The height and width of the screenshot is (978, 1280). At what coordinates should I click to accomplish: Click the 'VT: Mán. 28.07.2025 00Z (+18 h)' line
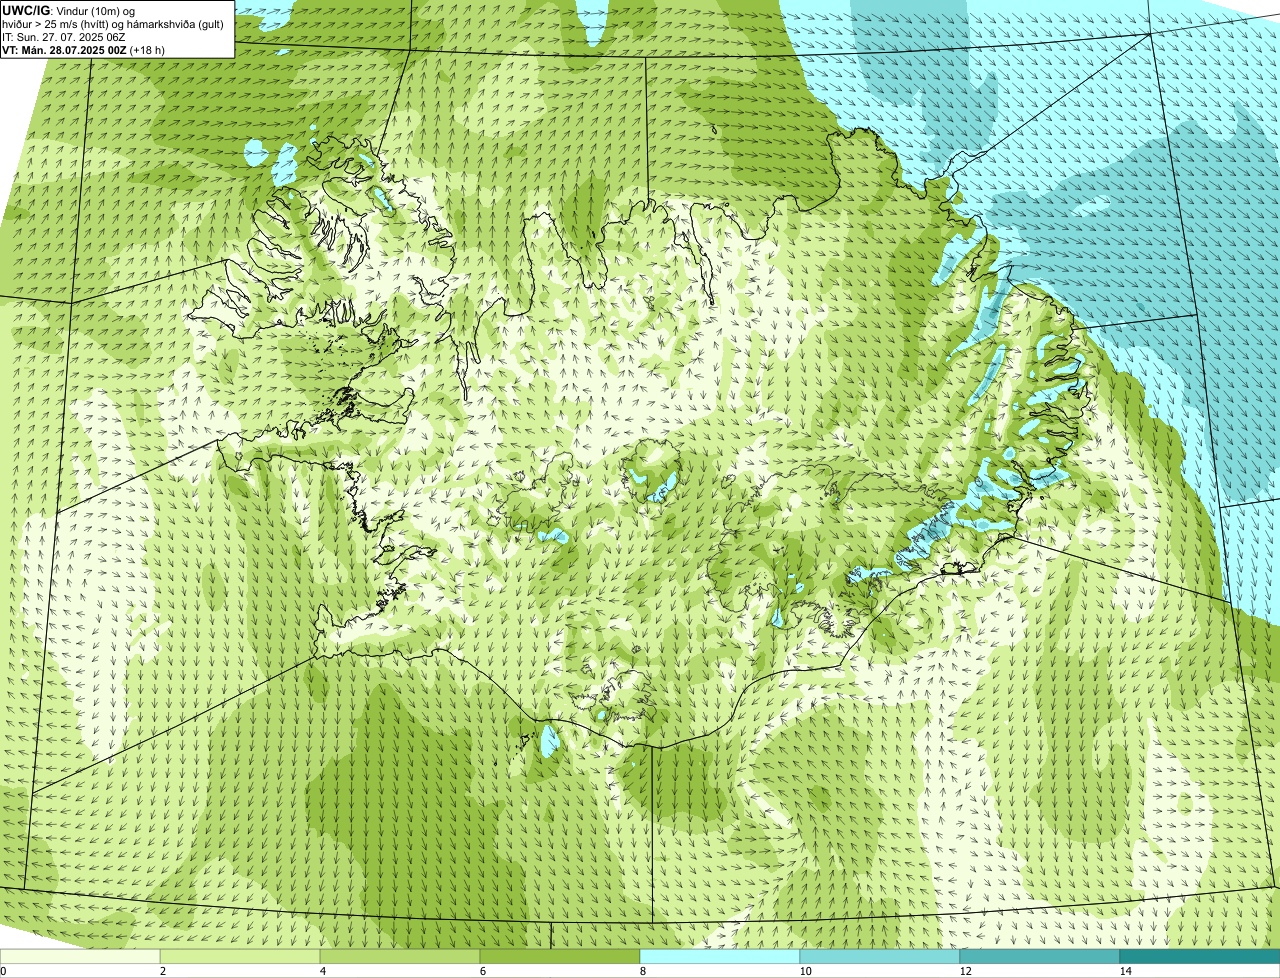84,50
